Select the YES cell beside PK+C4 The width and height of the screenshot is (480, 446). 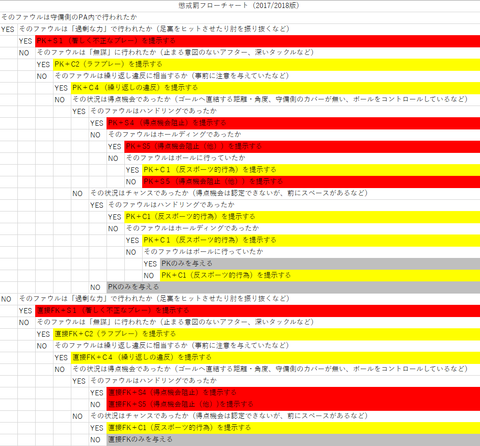point(62,88)
